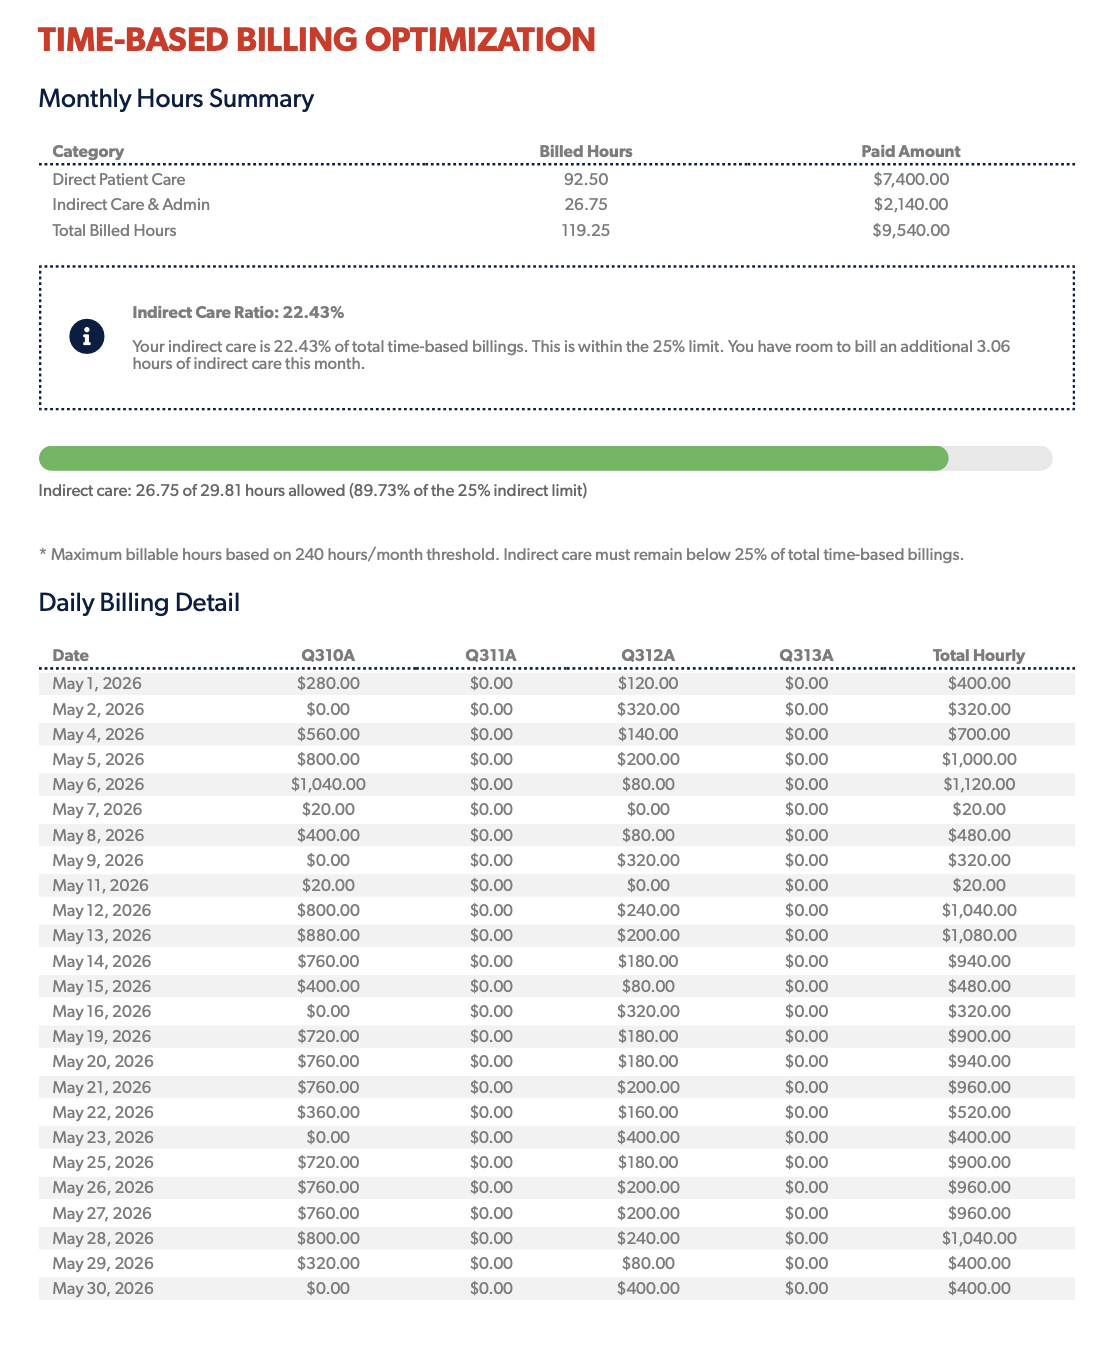Screen dimensions: 1118x1352
Task: Click the info icon beside Indirect Care Ratio
Action: [87, 337]
